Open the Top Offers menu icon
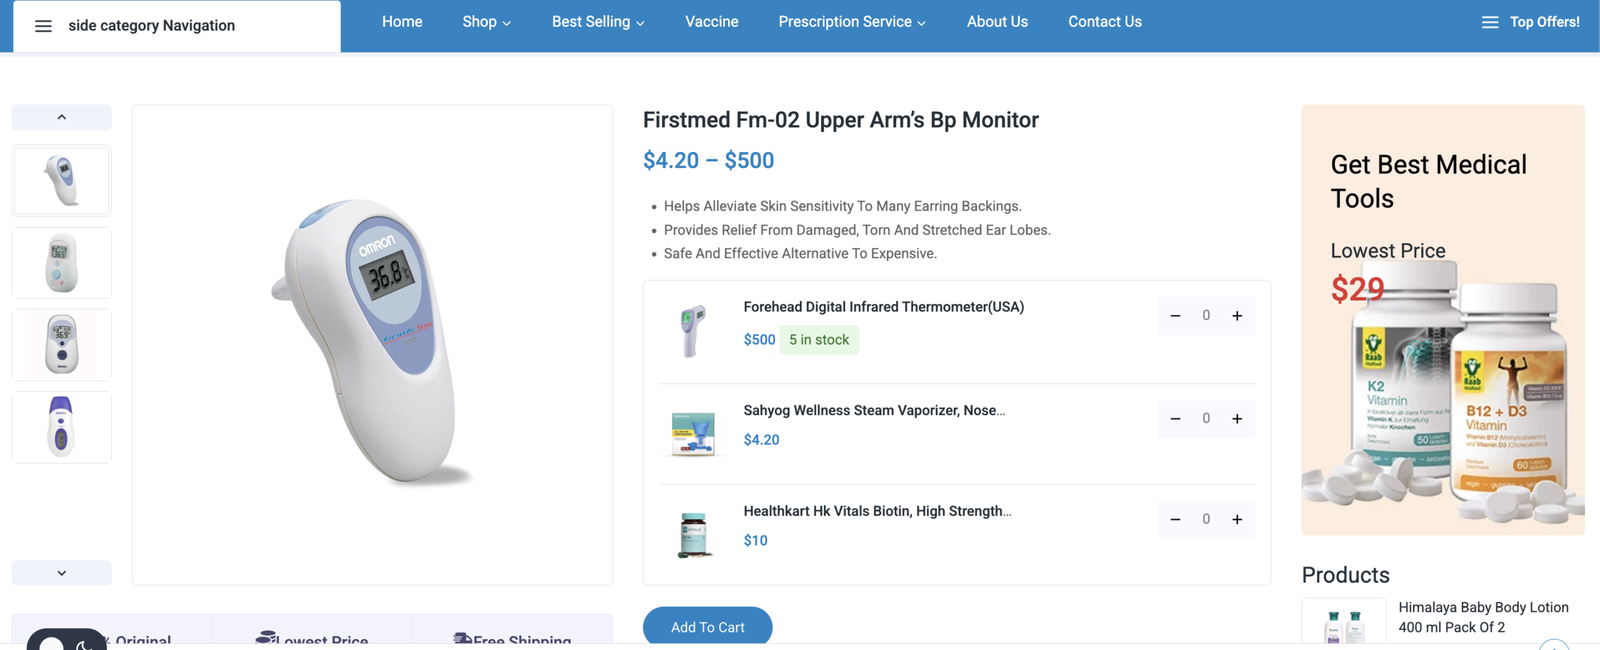Viewport: 1600px width, 650px height. (1489, 22)
